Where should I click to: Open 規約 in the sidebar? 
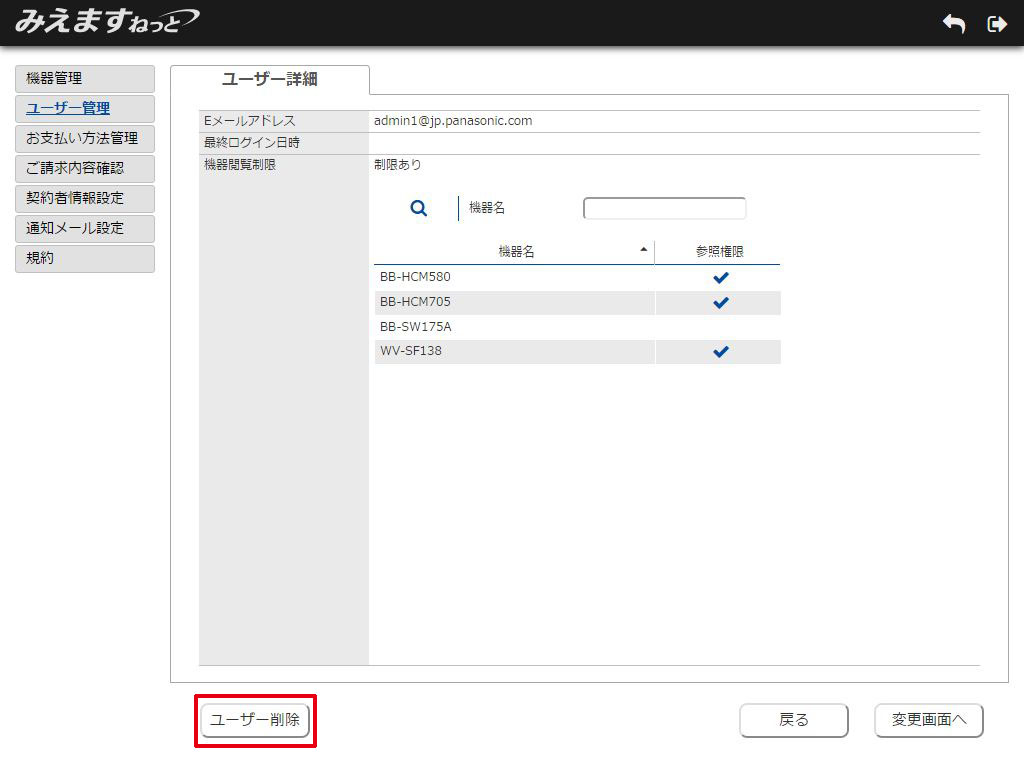pos(85,258)
